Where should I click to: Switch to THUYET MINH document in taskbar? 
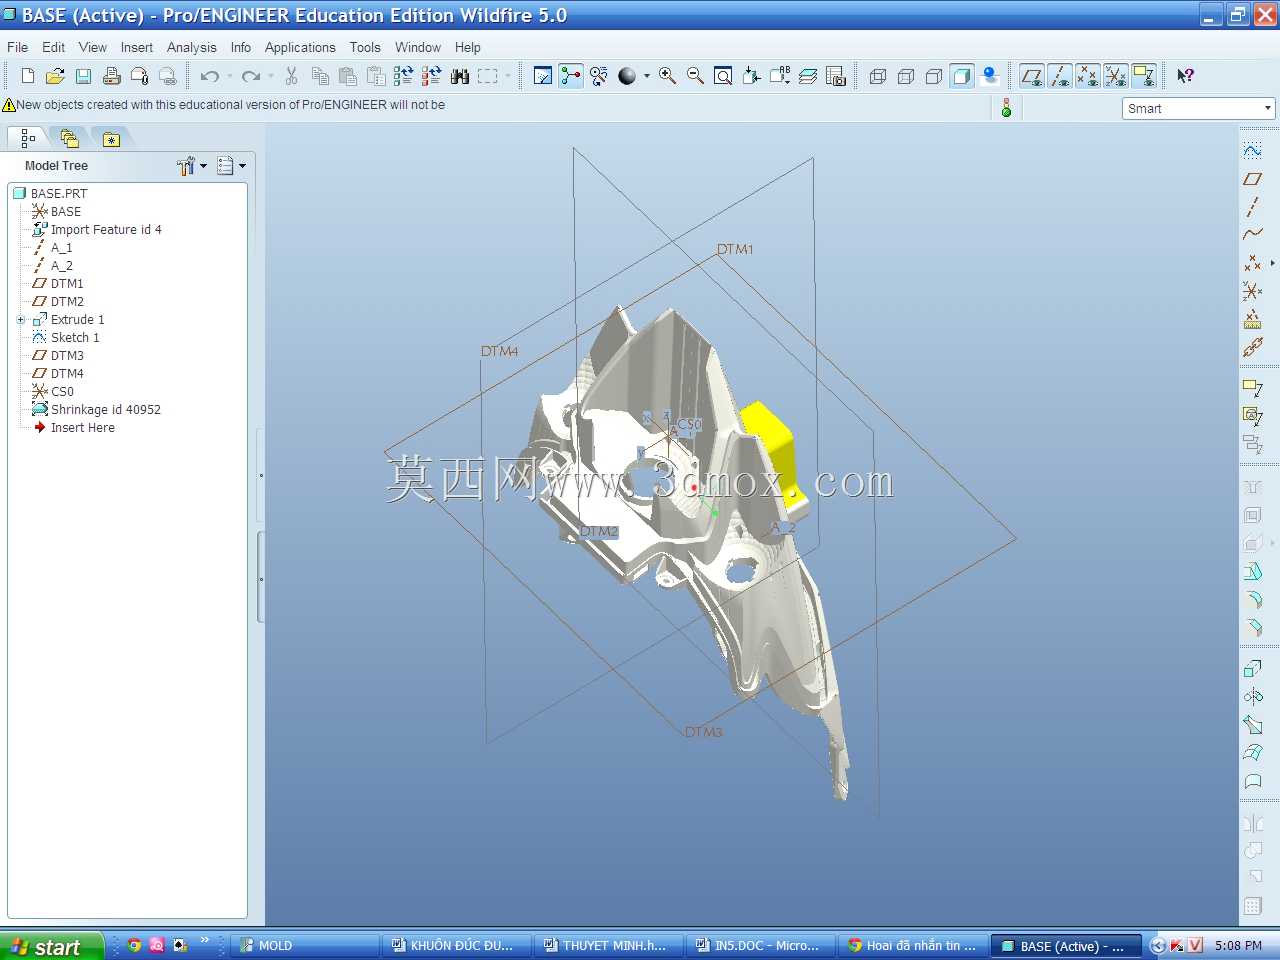point(610,946)
